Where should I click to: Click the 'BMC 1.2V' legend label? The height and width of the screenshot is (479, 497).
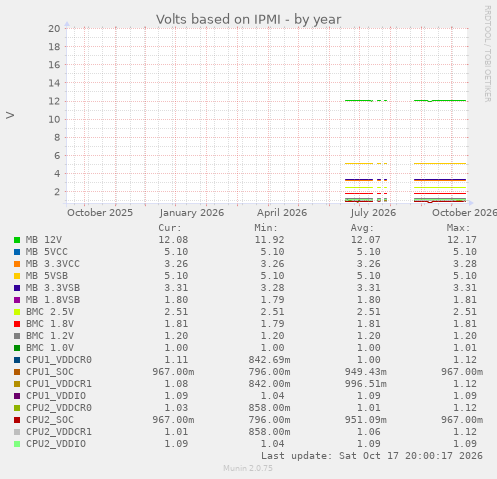[x=50, y=336]
